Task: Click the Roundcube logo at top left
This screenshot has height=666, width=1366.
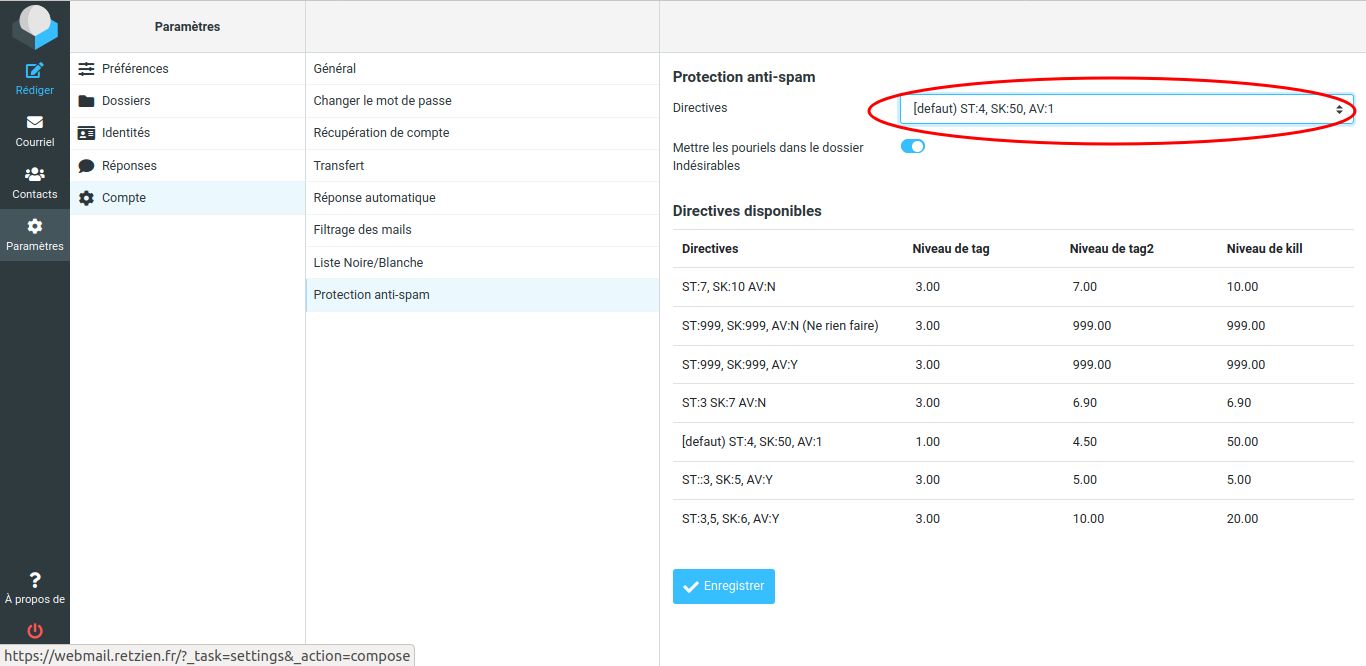Action: pyautogui.click(x=35, y=27)
